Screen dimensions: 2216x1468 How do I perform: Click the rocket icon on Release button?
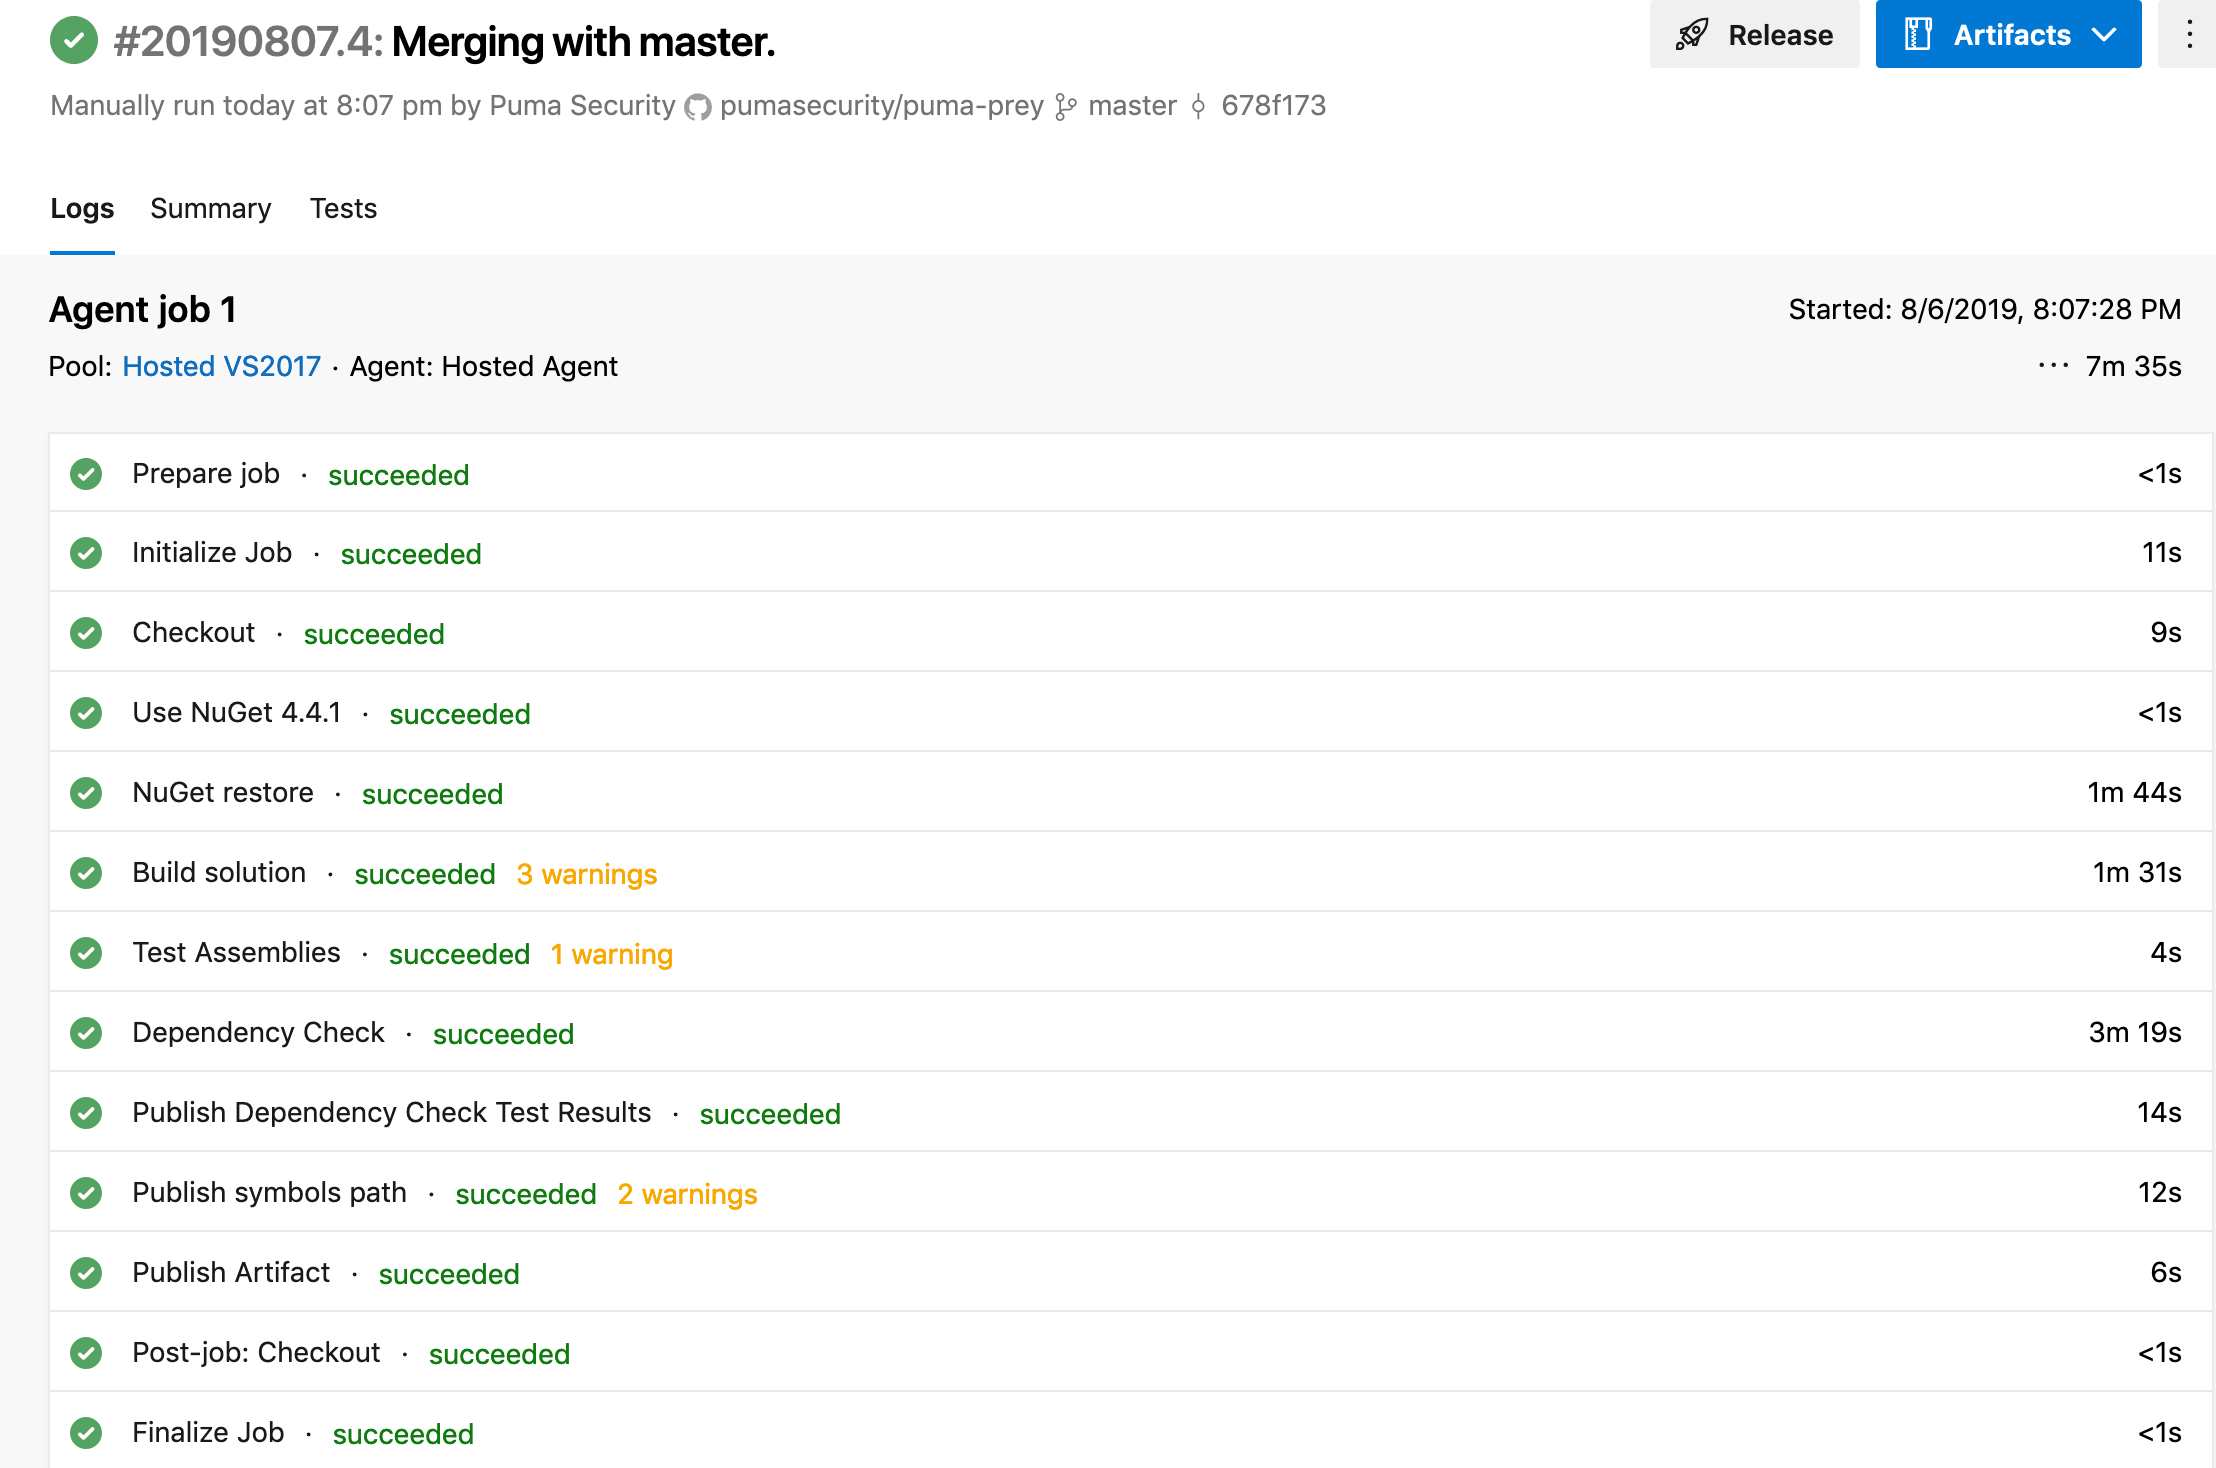1692,35
